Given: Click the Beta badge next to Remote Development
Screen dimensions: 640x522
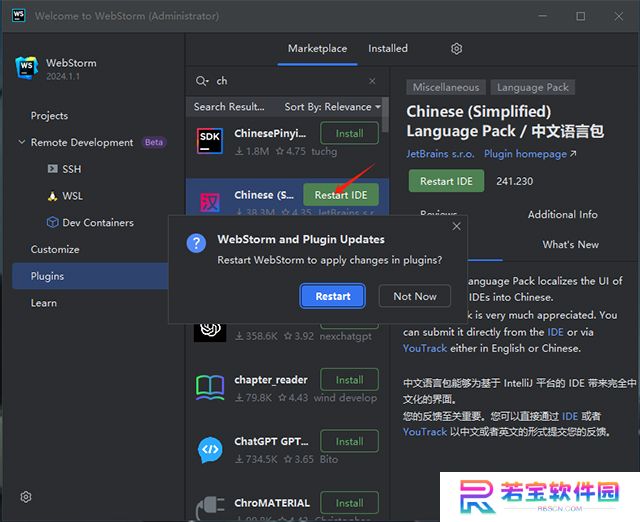Looking at the screenshot, I should (153, 142).
